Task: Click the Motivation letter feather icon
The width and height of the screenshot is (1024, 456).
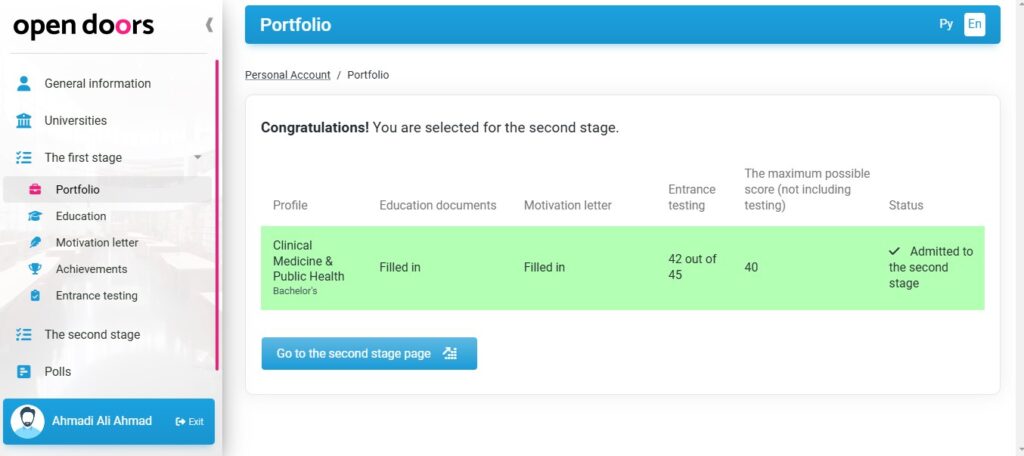Action: [35, 242]
